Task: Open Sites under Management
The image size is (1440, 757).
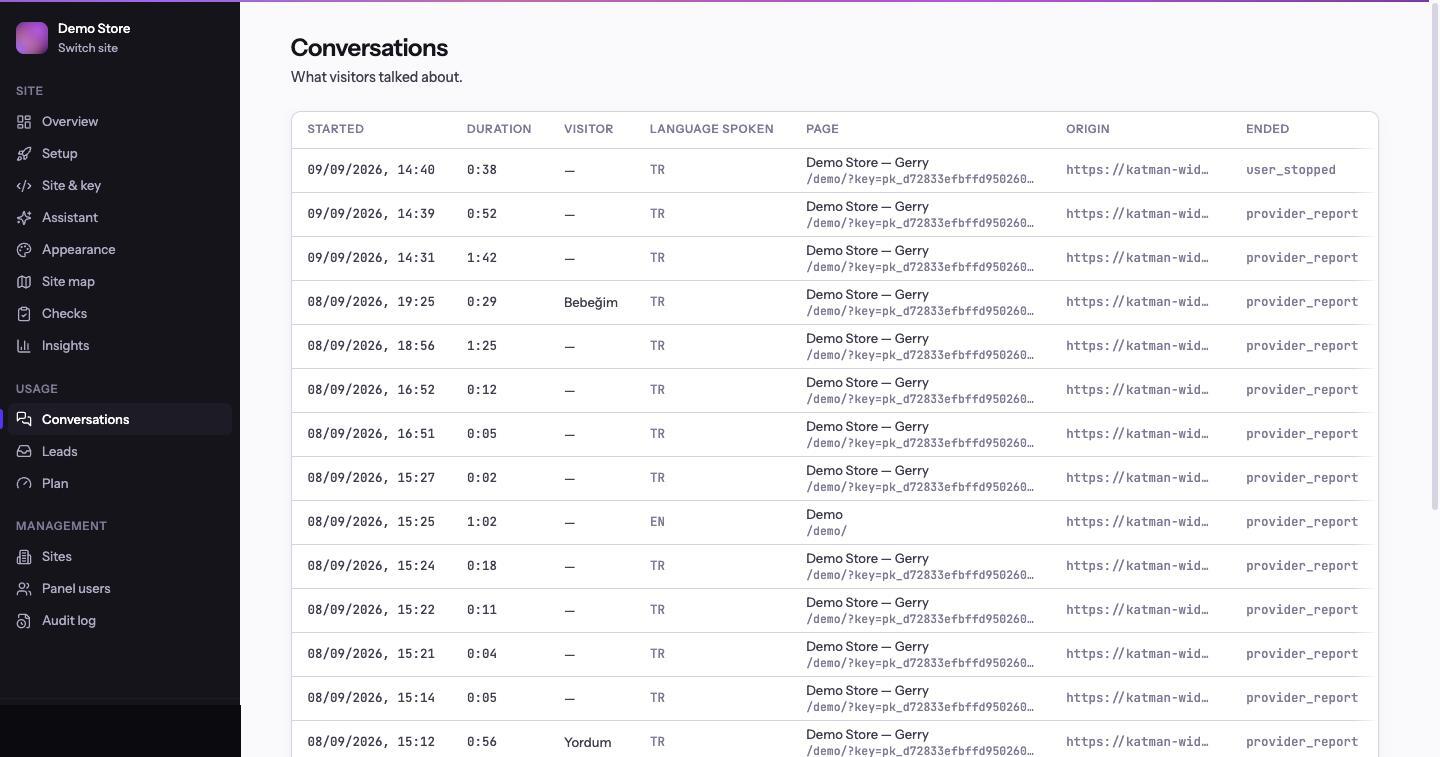Action: click(120, 557)
